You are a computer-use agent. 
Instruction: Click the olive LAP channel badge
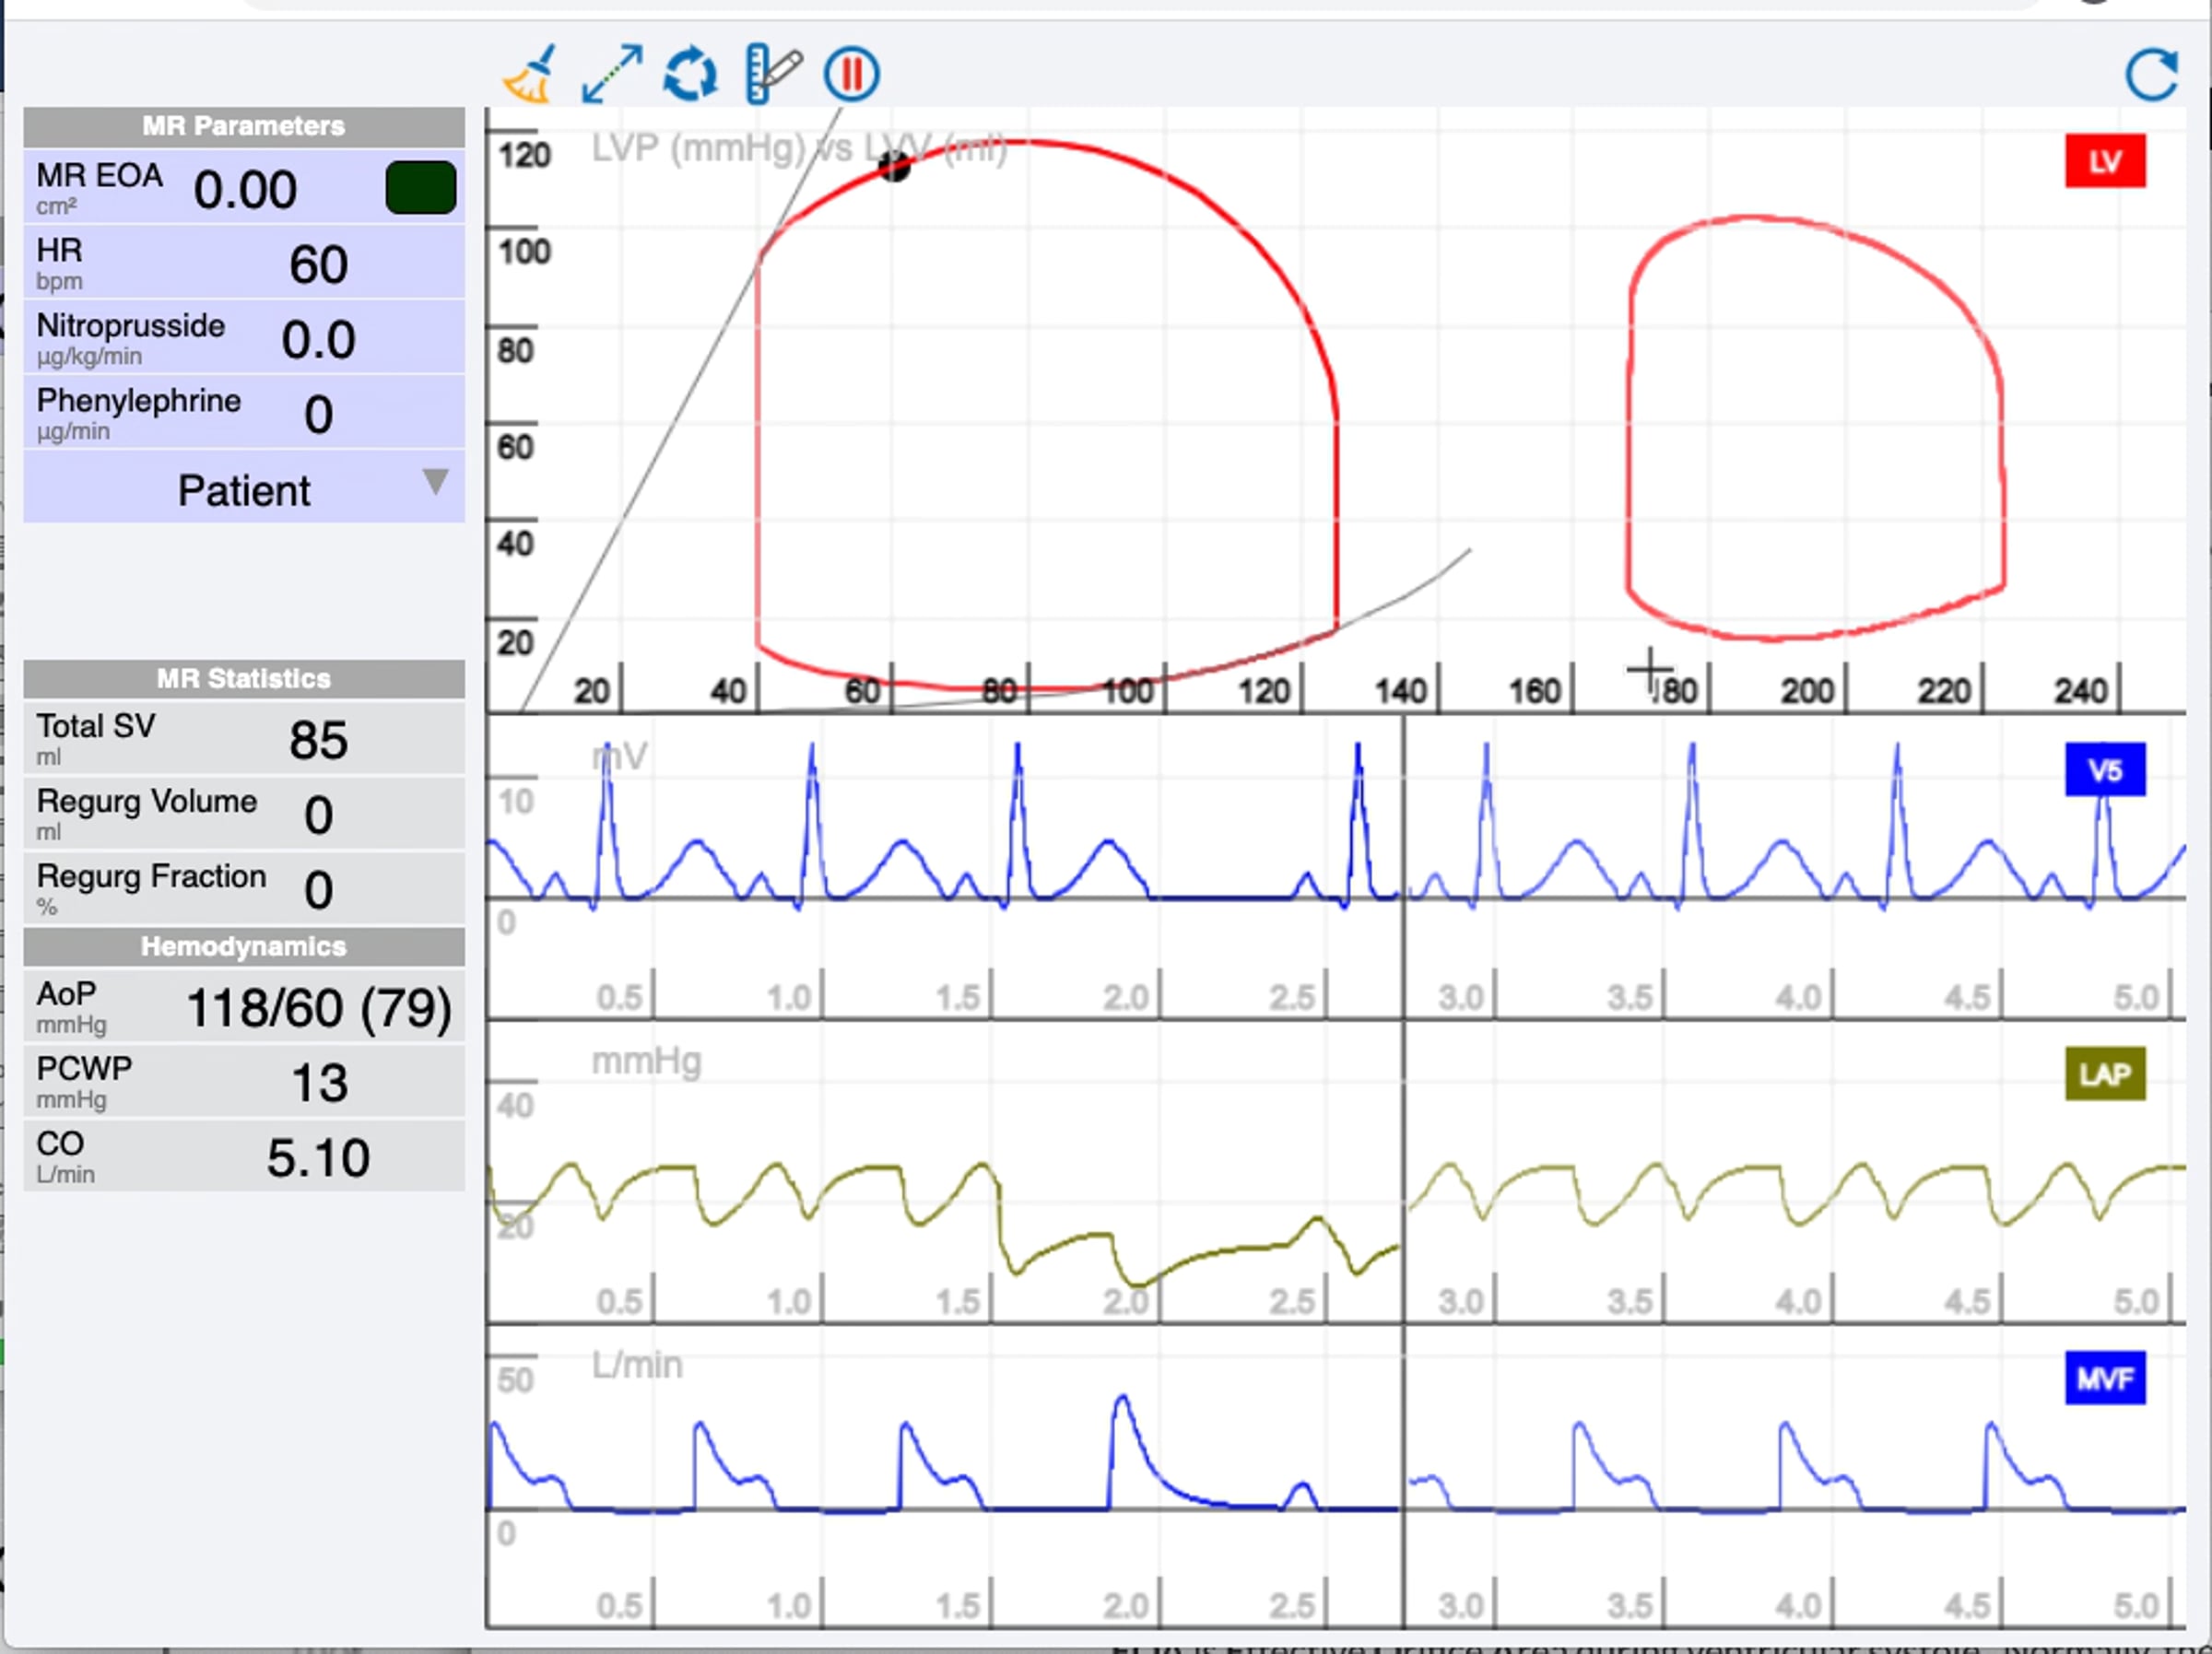coord(2104,1074)
